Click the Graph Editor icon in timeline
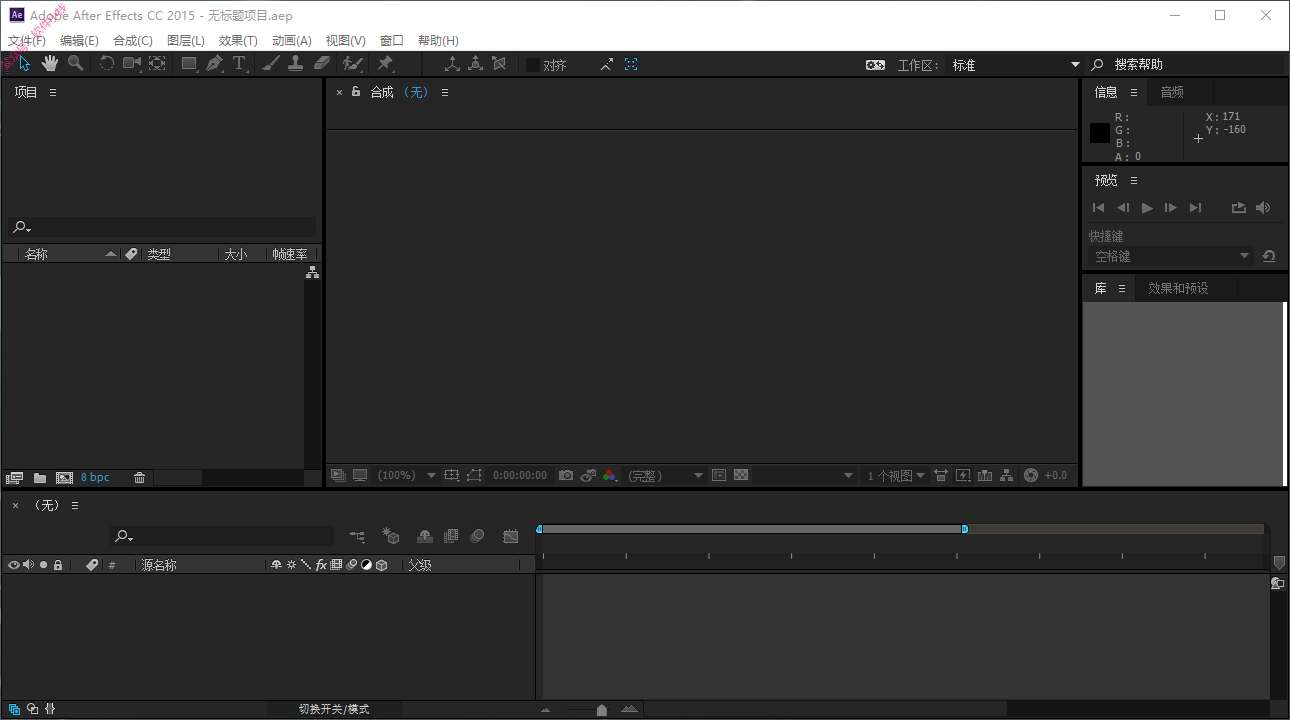This screenshot has height=720, width=1290. point(511,537)
